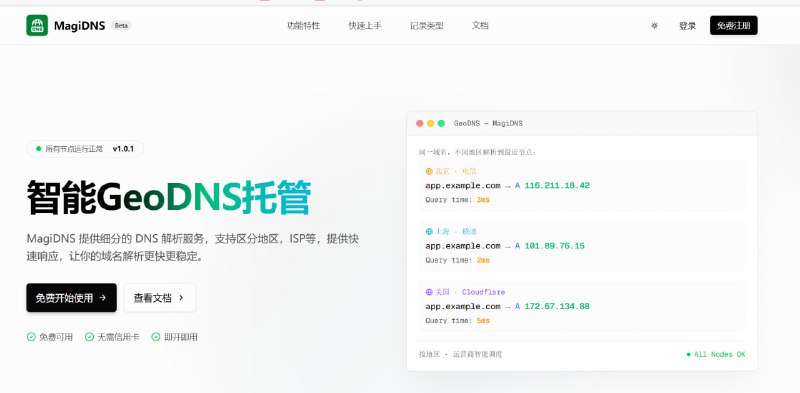Click the purple globe icon beside 美国 Cloudflare
Image resolution: width=800 pixels, height=393 pixels.
point(429,292)
